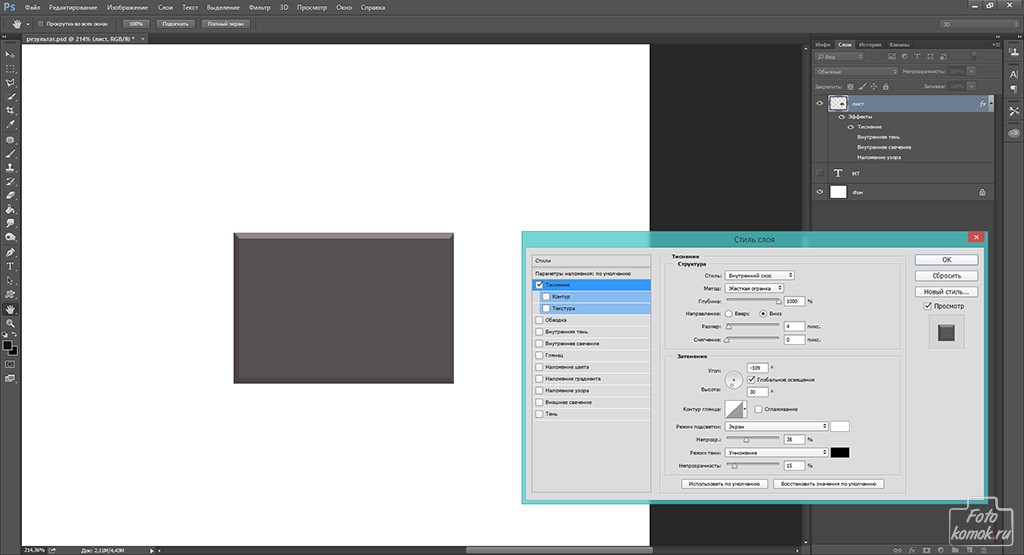Open Режим тени dropdown (Умножение)

click(x=776, y=452)
